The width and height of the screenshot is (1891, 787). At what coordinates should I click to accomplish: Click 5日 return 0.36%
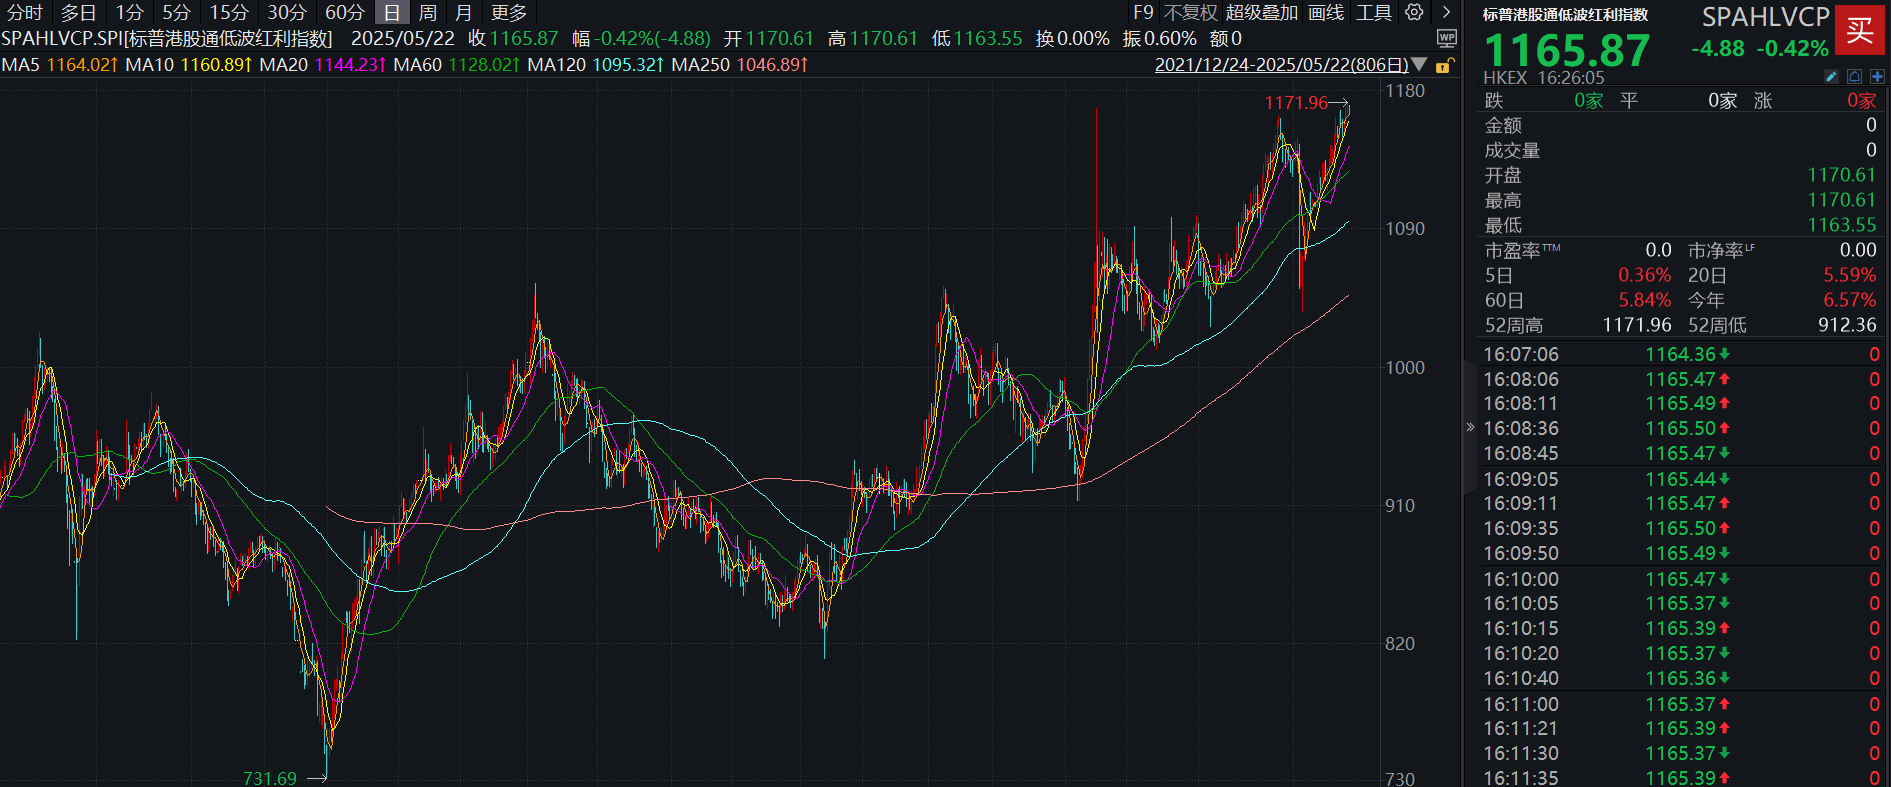(1645, 275)
